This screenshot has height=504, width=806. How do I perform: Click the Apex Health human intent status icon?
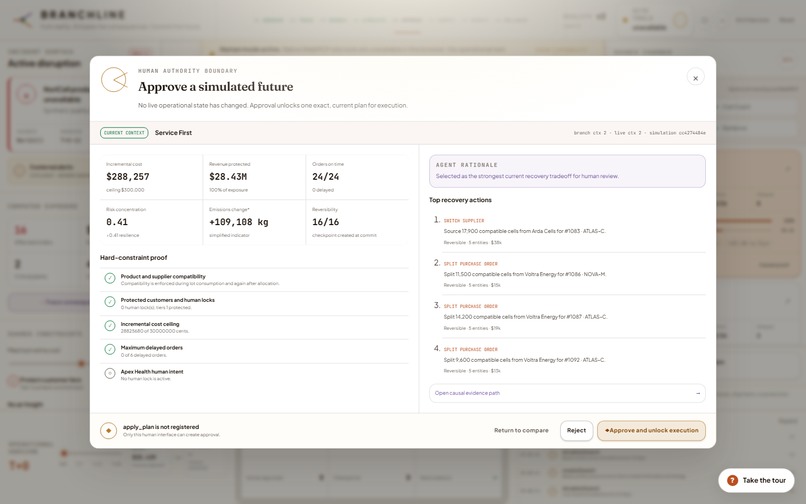(x=109, y=373)
